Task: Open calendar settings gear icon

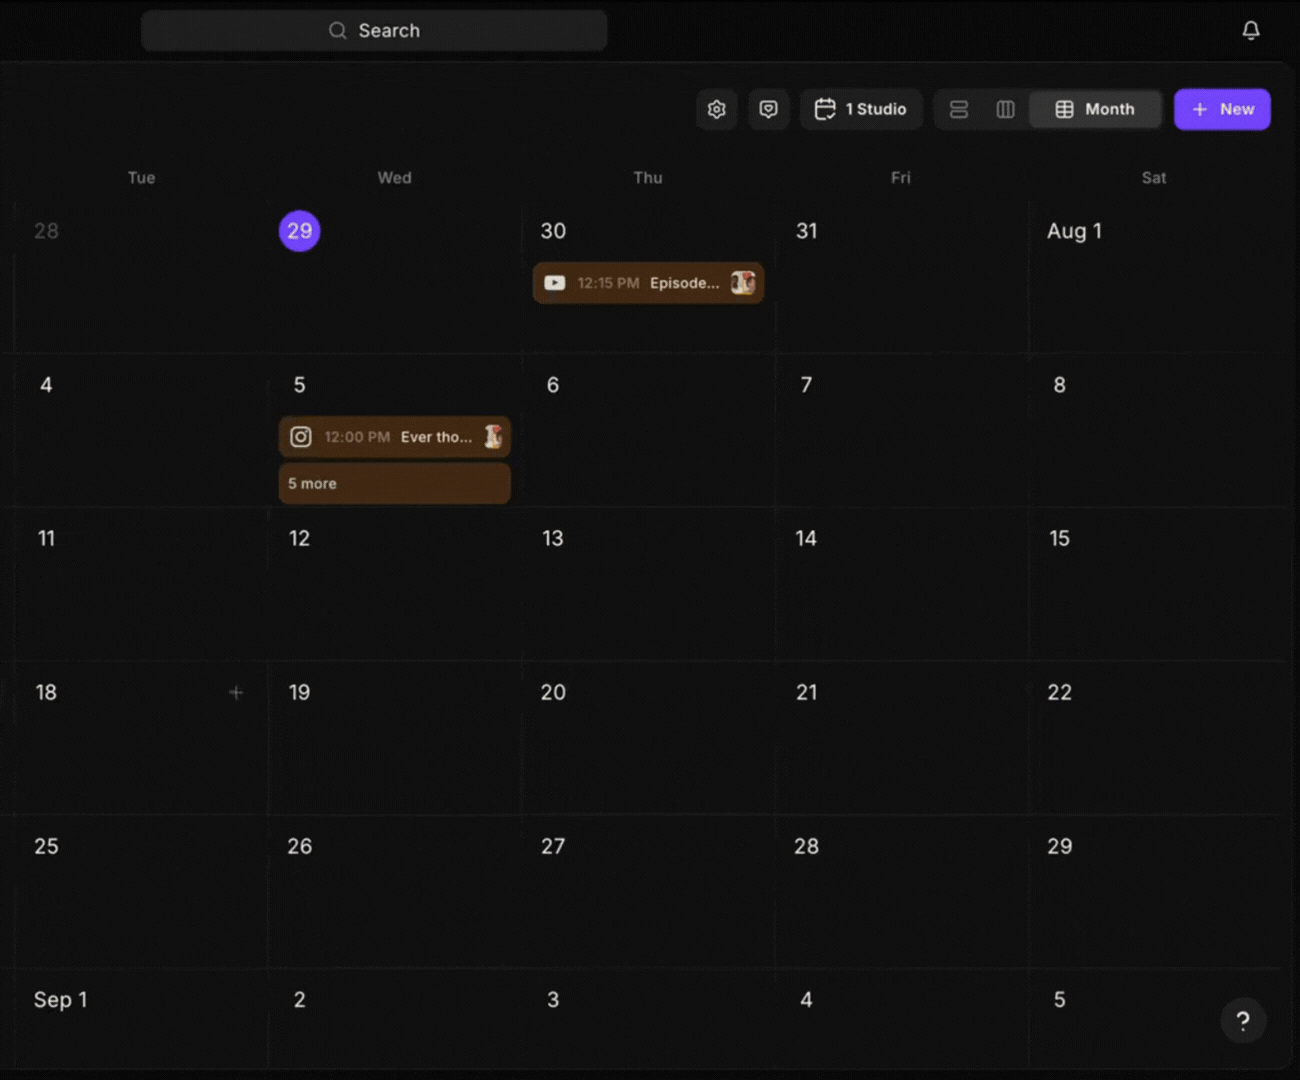Action: [x=717, y=109]
